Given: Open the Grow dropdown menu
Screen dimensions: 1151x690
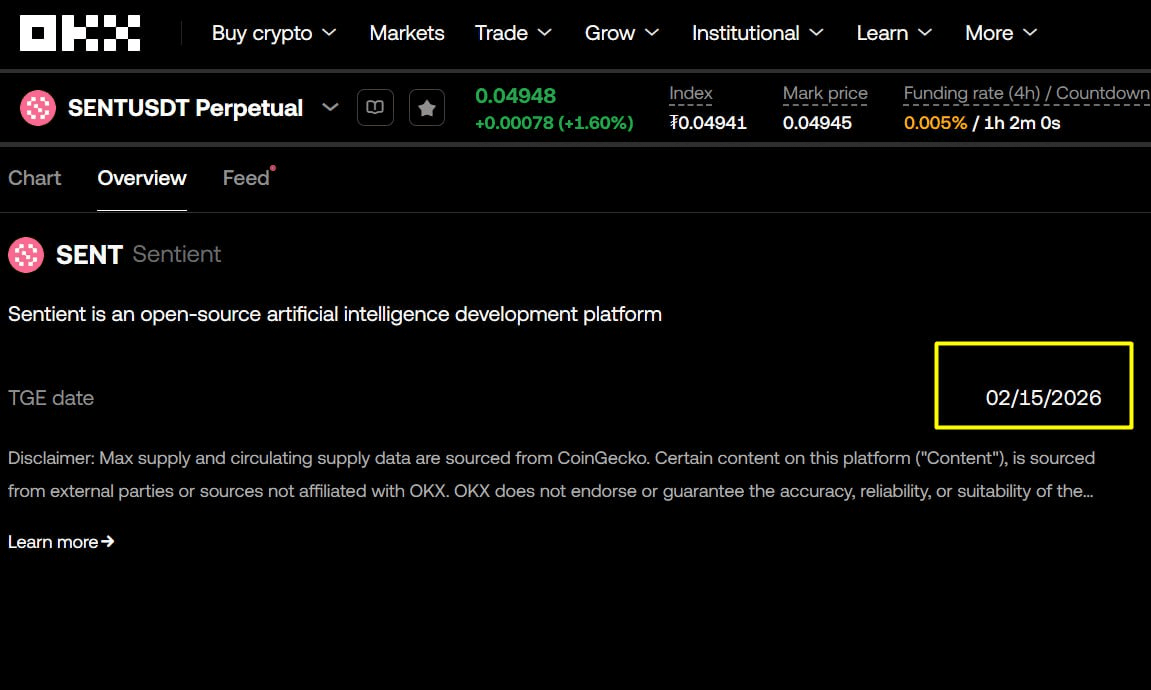Looking at the screenshot, I should [x=621, y=33].
